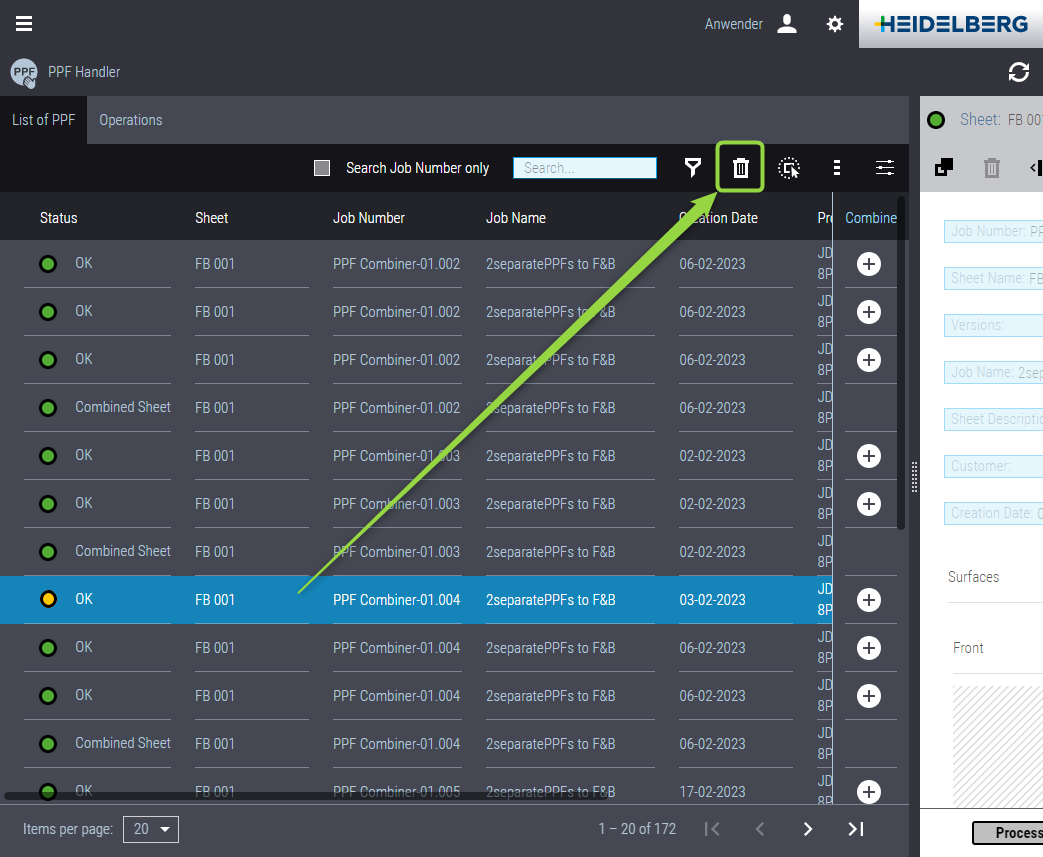Open the Items per page dropdown
This screenshot has width=1043, height=857.
[151, 829]
